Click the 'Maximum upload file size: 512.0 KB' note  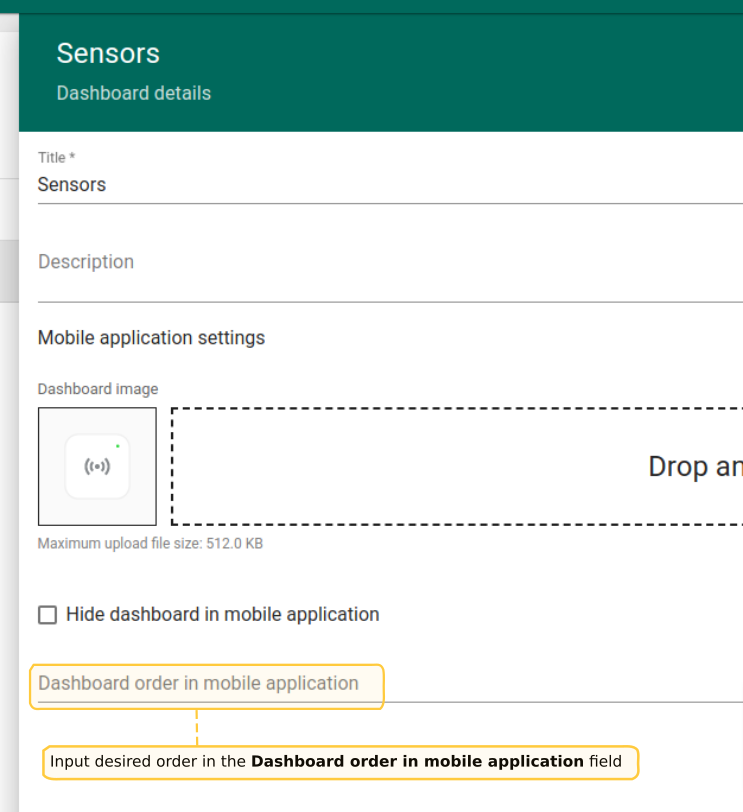click(150, 544)
